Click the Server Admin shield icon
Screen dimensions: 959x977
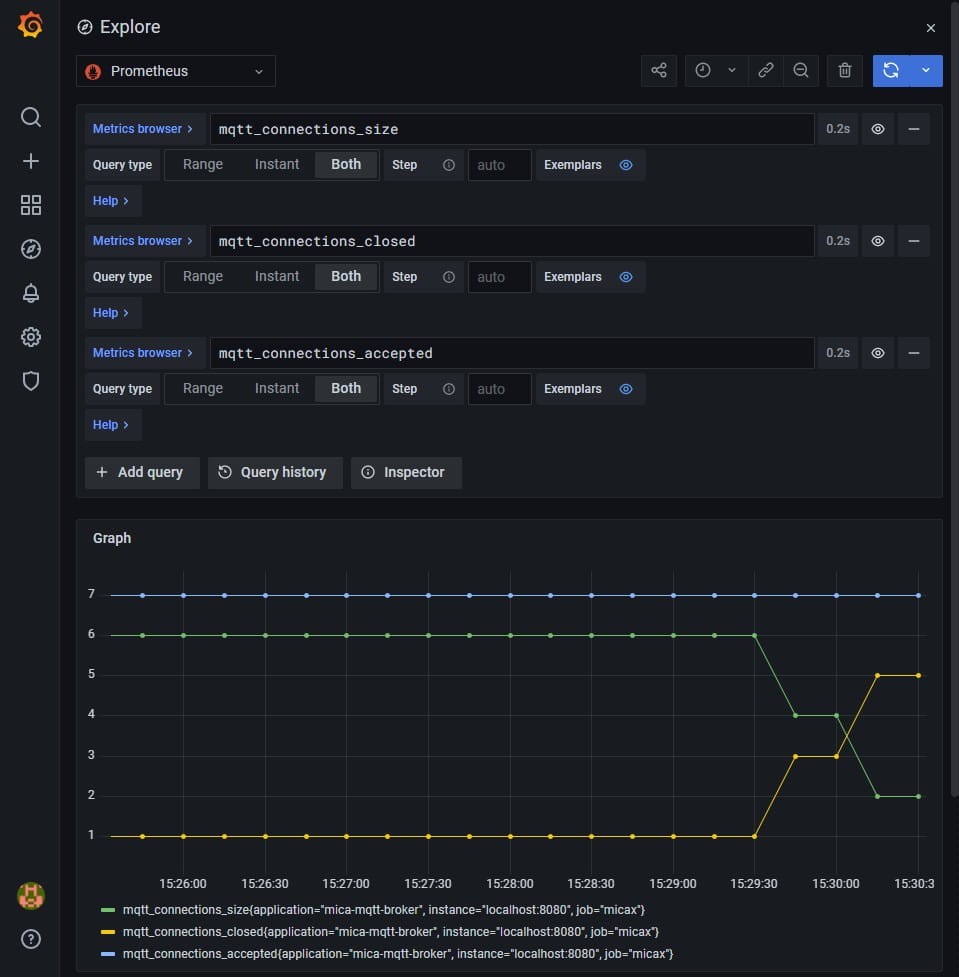click(31, 381)
